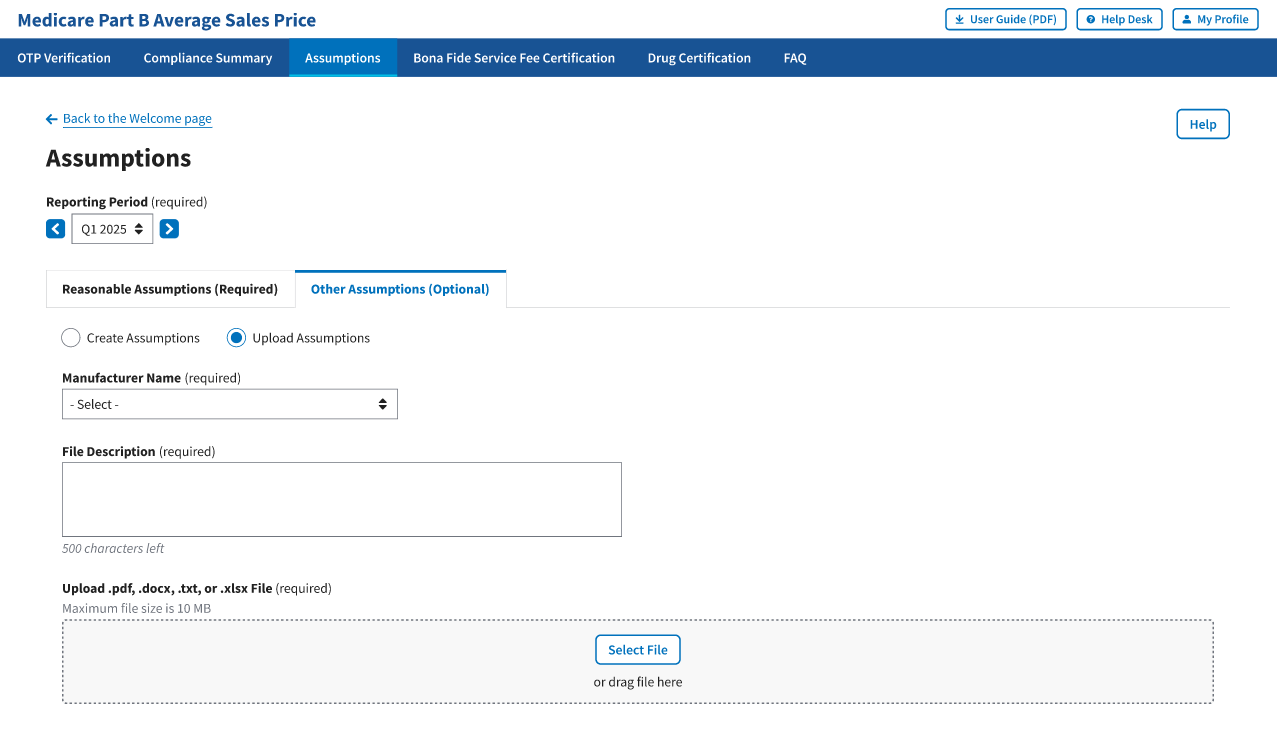Click the Help Desk button
Viewport: 1277px width, 732px height.
point(1119,19)
